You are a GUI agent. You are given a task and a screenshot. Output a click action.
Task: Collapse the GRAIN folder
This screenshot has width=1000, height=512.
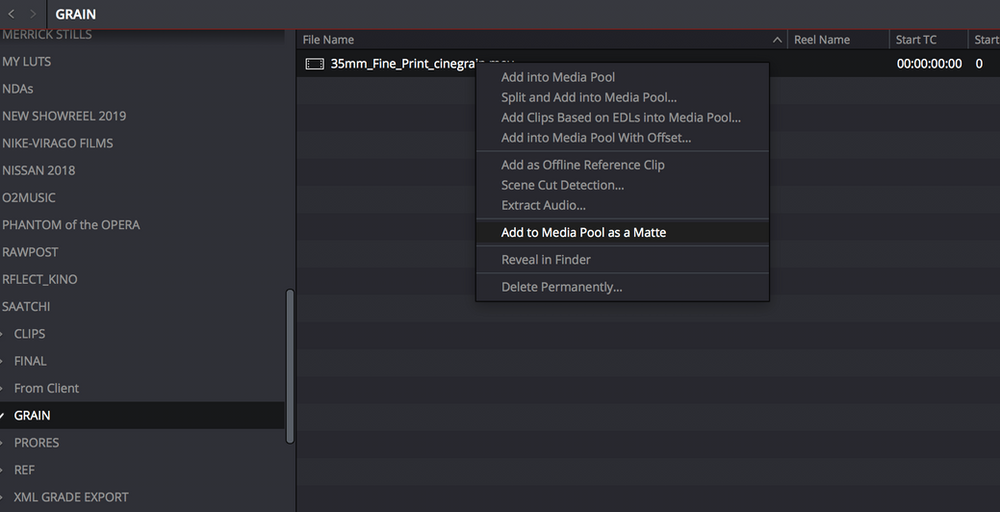point(3,415)
